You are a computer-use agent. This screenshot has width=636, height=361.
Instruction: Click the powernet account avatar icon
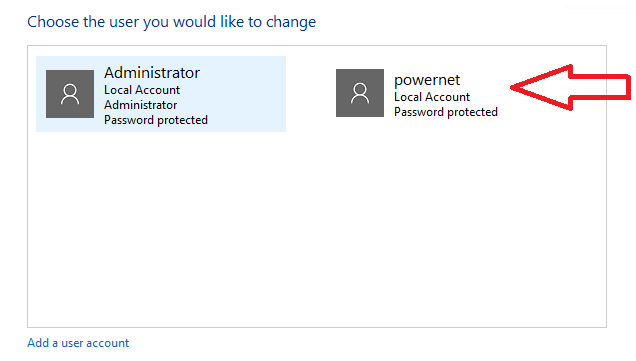tap(360, 93)
